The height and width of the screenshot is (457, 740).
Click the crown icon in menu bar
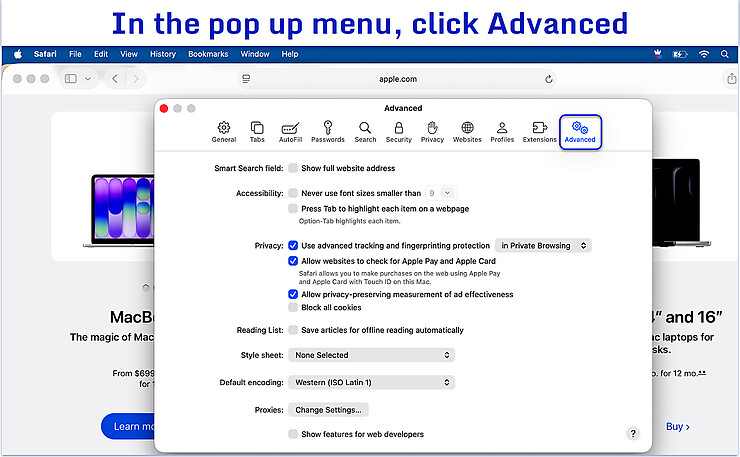658,54
